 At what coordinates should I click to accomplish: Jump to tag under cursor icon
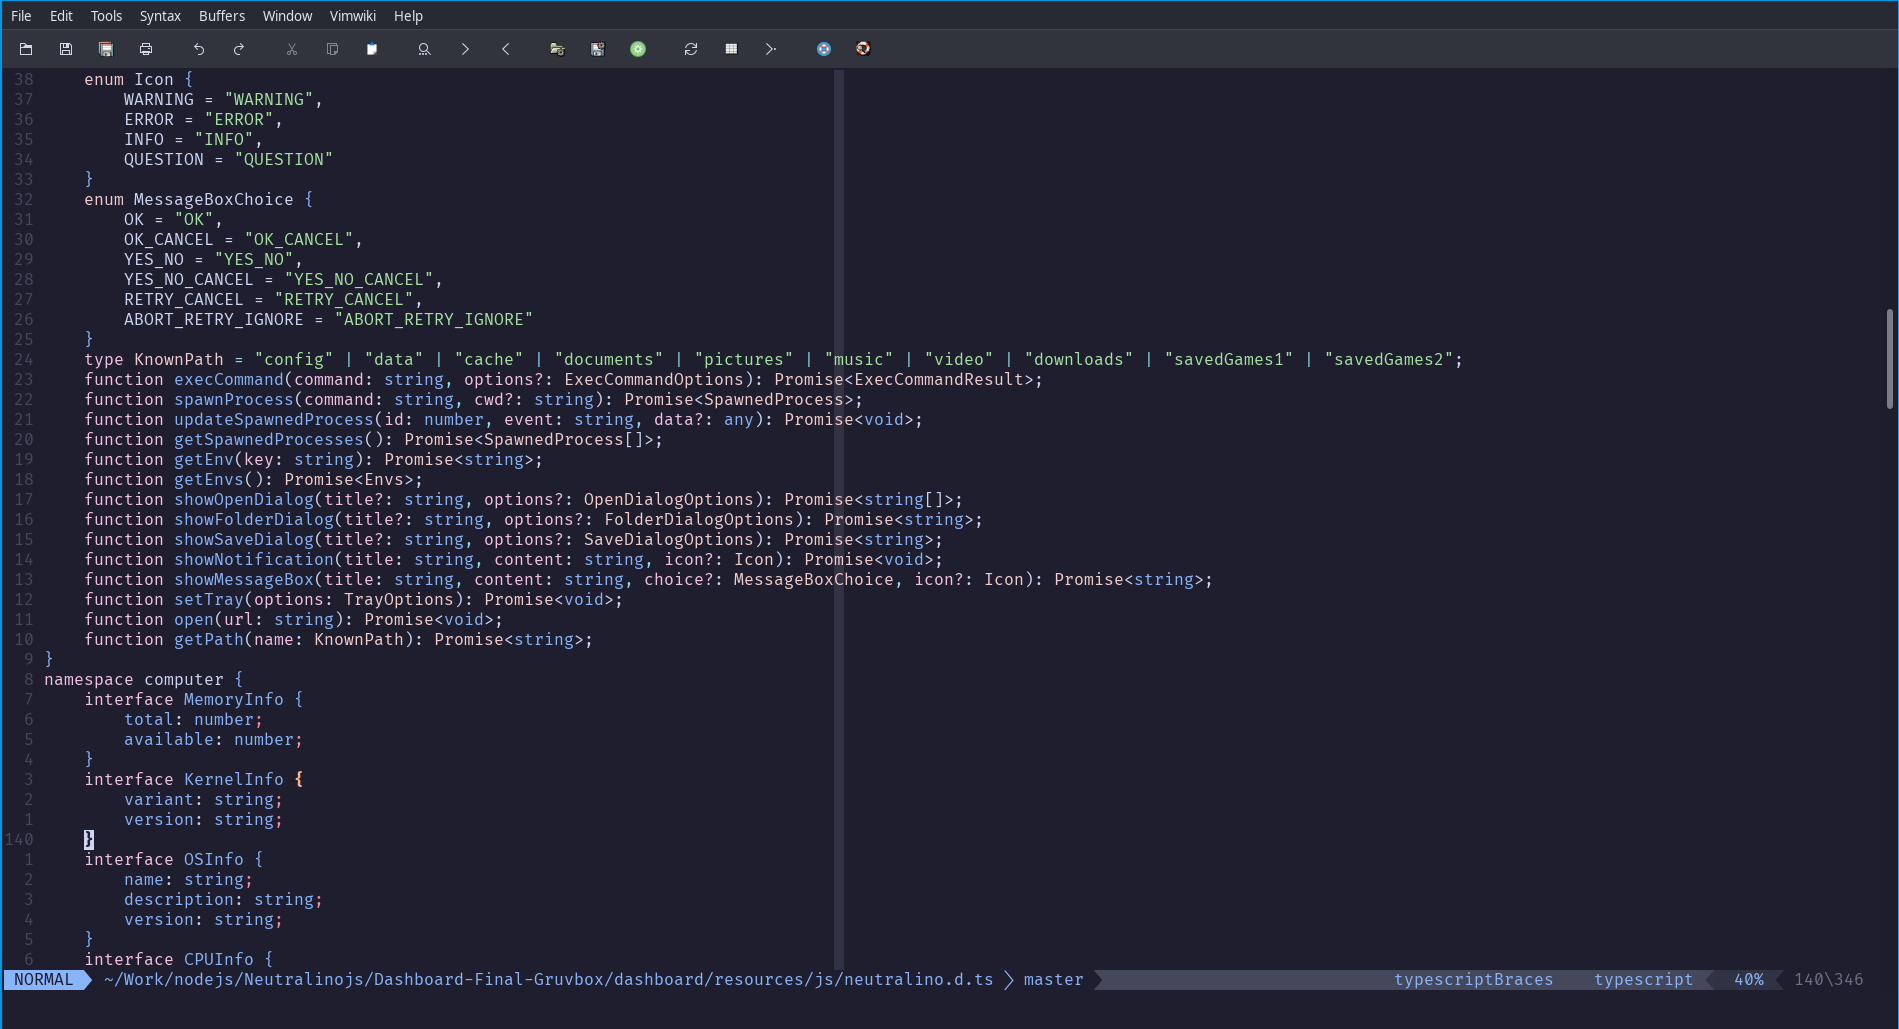(771, 49)
